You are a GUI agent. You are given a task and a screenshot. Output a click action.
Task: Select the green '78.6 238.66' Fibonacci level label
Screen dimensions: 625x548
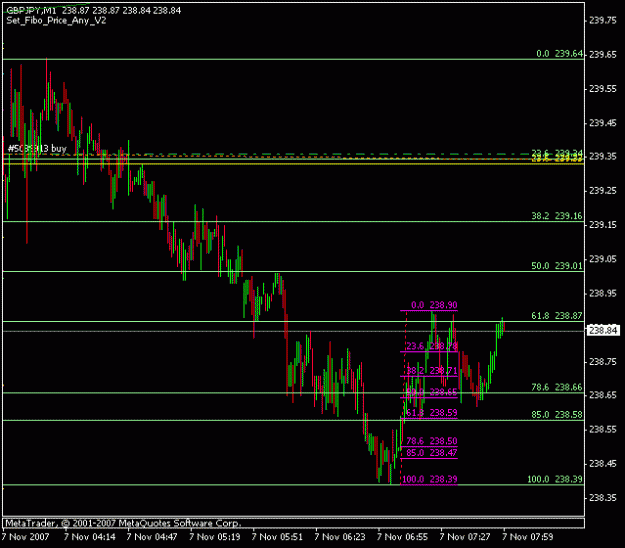coord(557,387)
